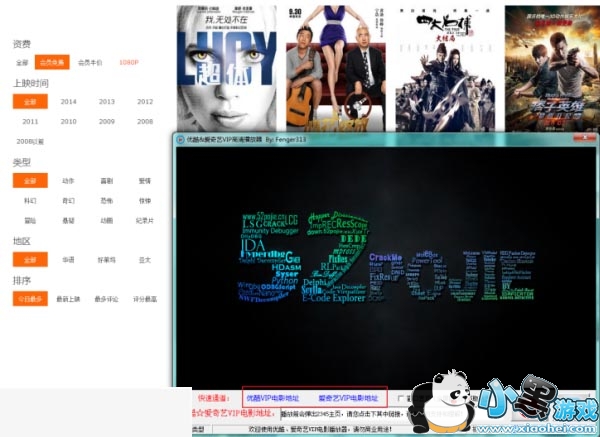Click the 优酷VIP电影地址 quick link
The image size is (600, 437).
point(272,398)
